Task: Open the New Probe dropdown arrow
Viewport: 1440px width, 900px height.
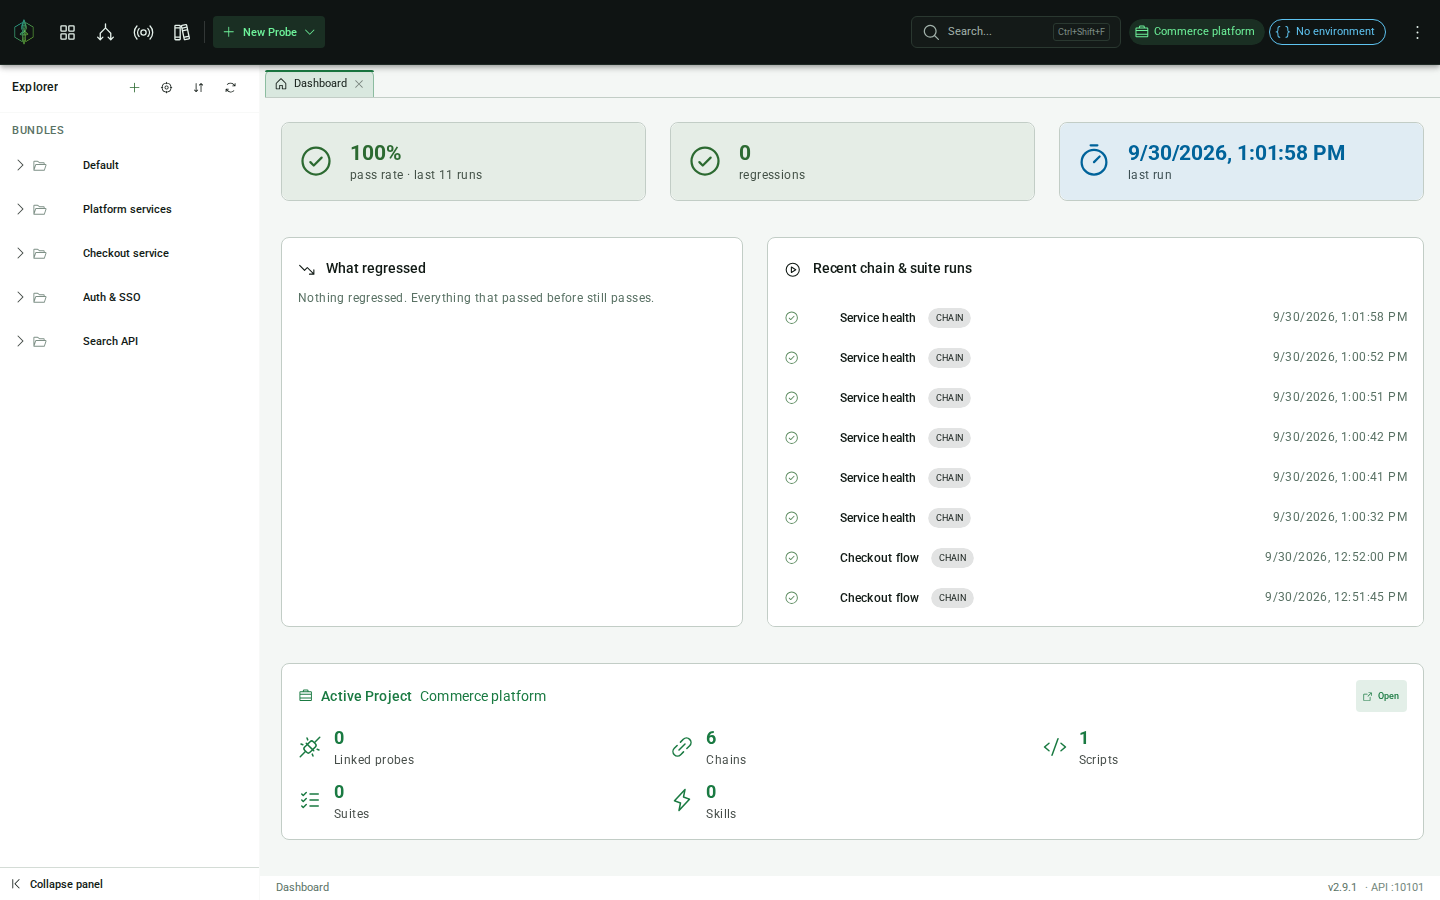Action: pyautogui.click(x=310, y=32)
